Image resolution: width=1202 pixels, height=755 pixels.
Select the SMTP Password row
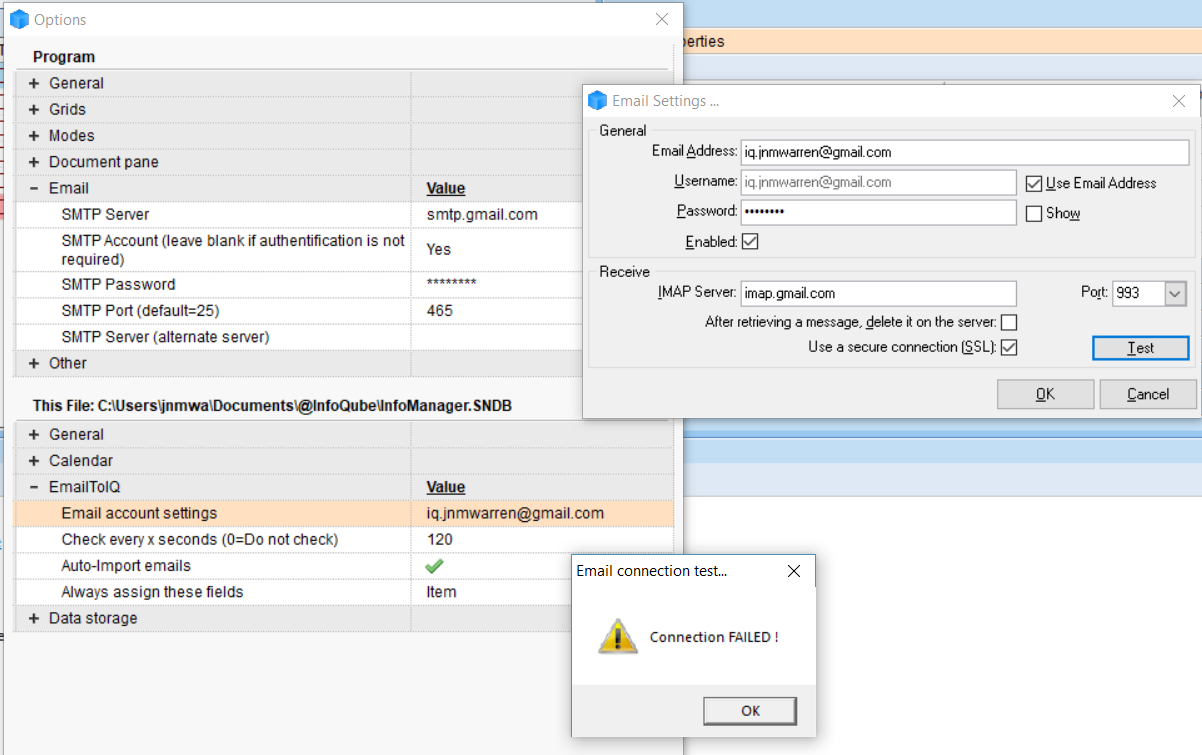(298, 284)
